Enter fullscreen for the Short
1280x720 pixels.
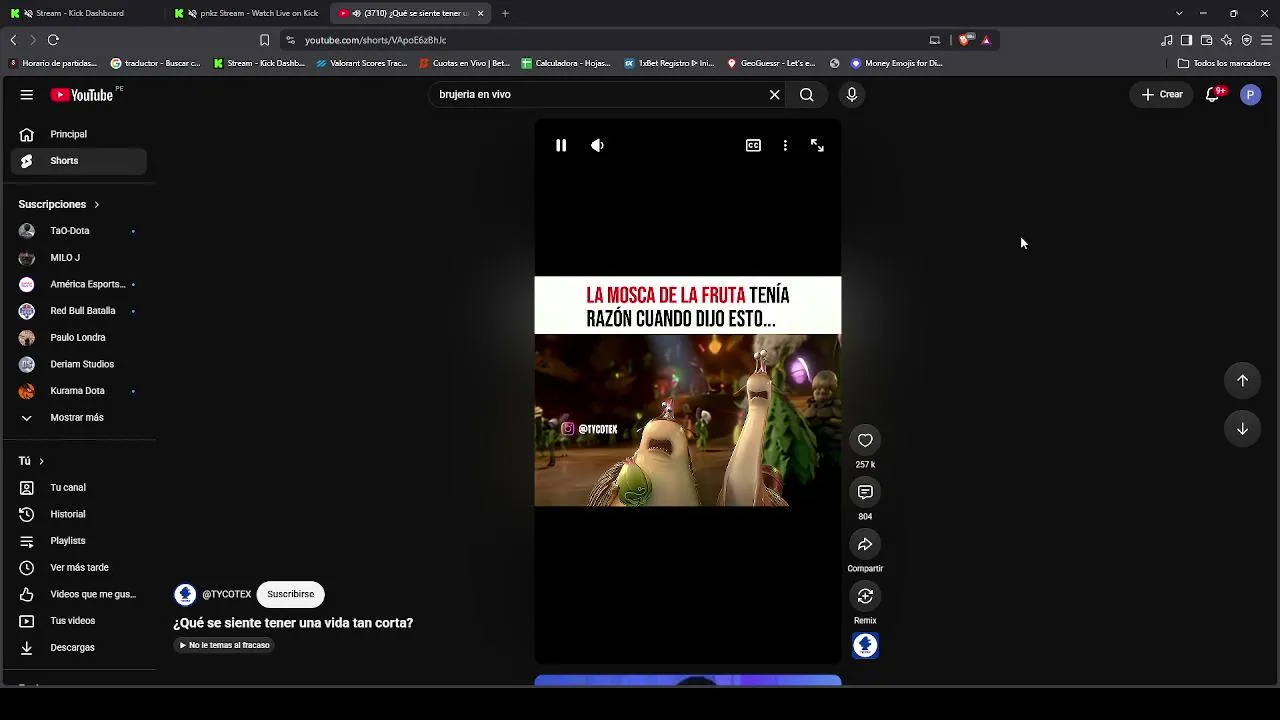[817, 146]
